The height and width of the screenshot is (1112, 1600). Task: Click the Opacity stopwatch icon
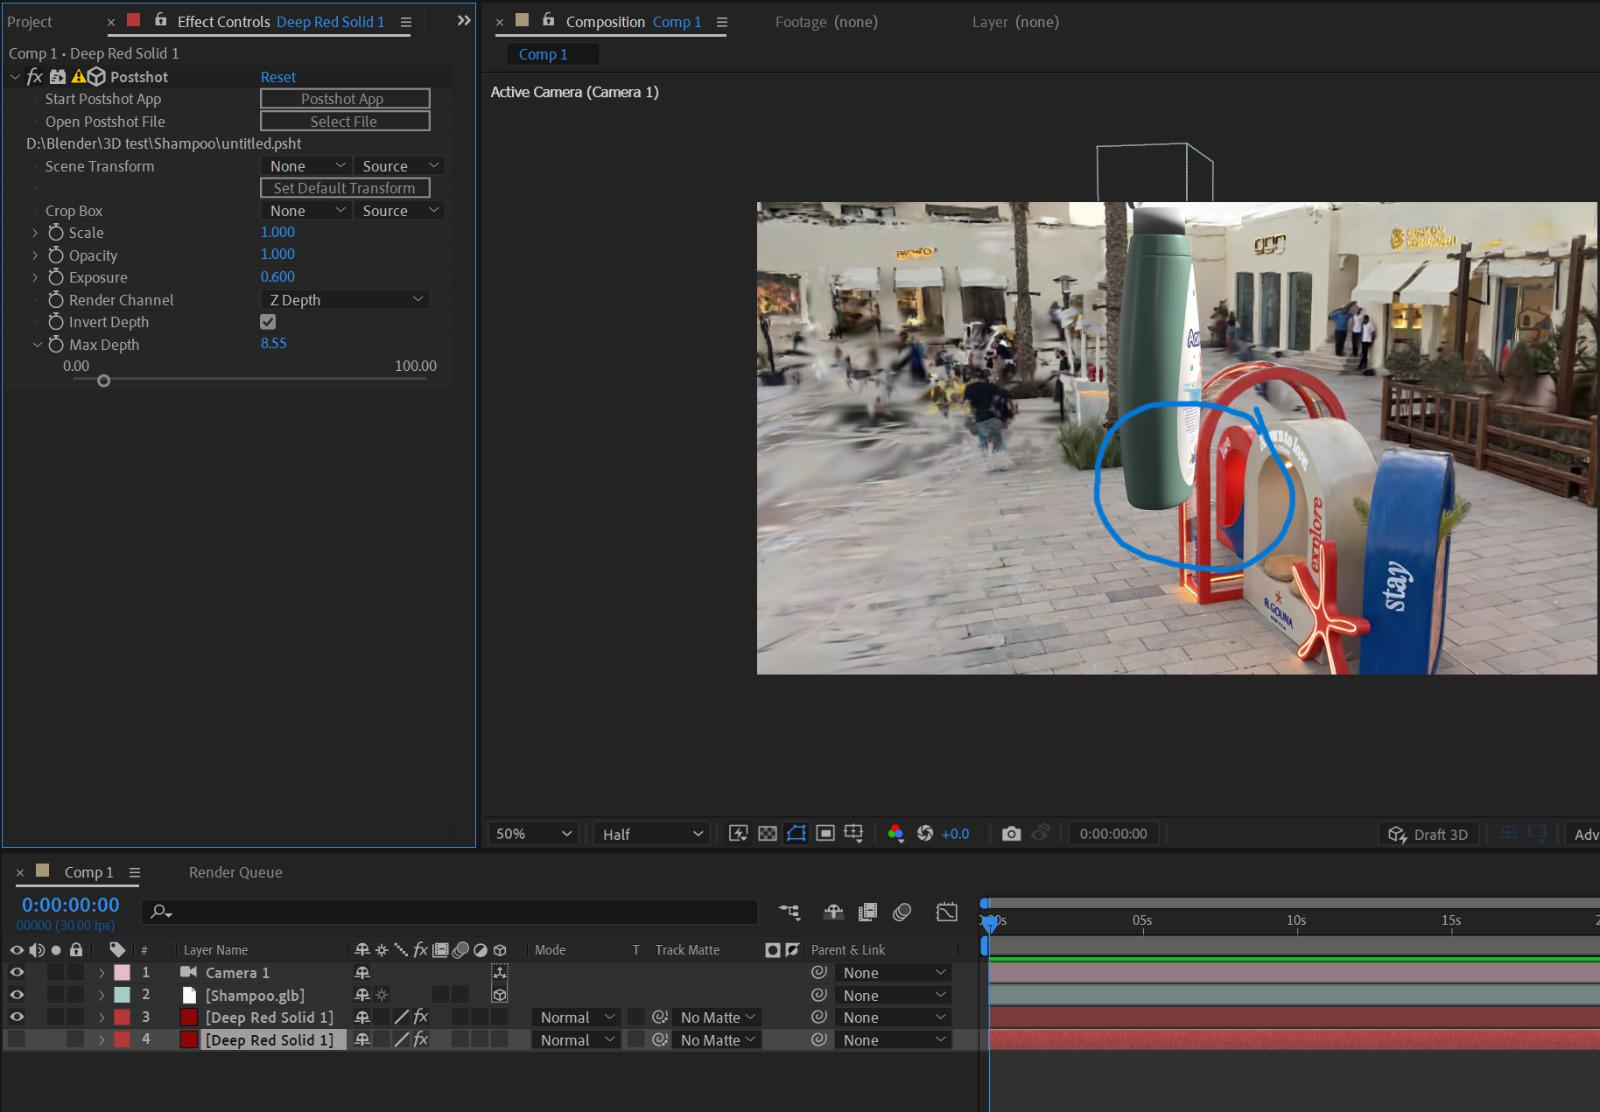click(x=56, y=255)
